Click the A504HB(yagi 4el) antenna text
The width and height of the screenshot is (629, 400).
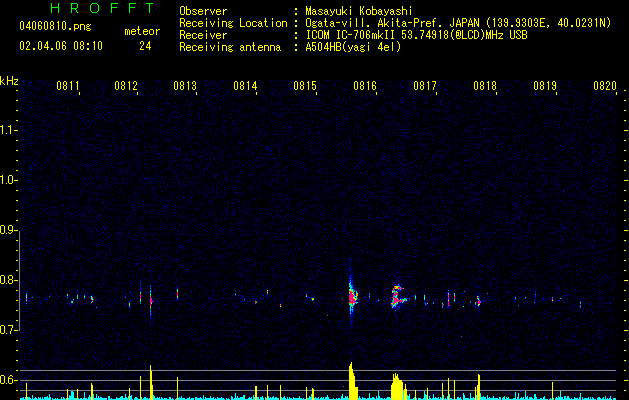pos(353,47)
